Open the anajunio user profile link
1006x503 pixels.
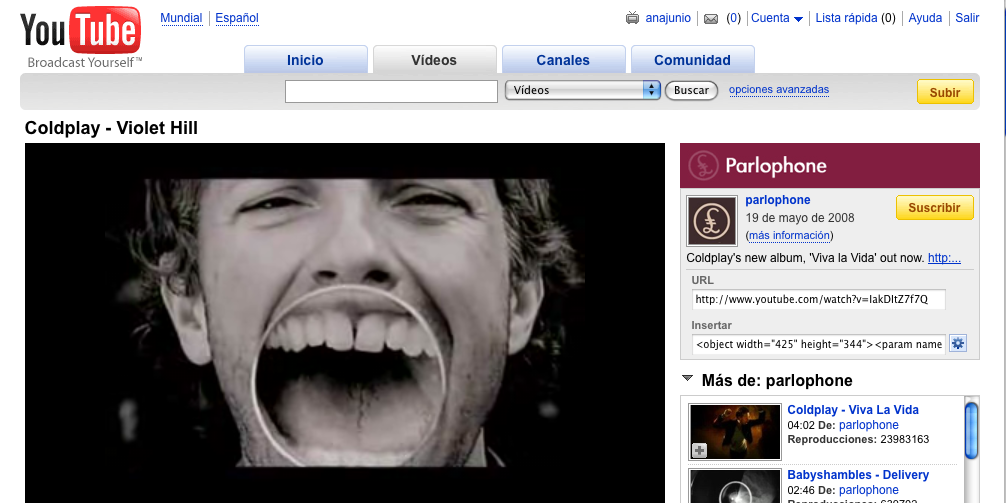[x=668, y=18]
